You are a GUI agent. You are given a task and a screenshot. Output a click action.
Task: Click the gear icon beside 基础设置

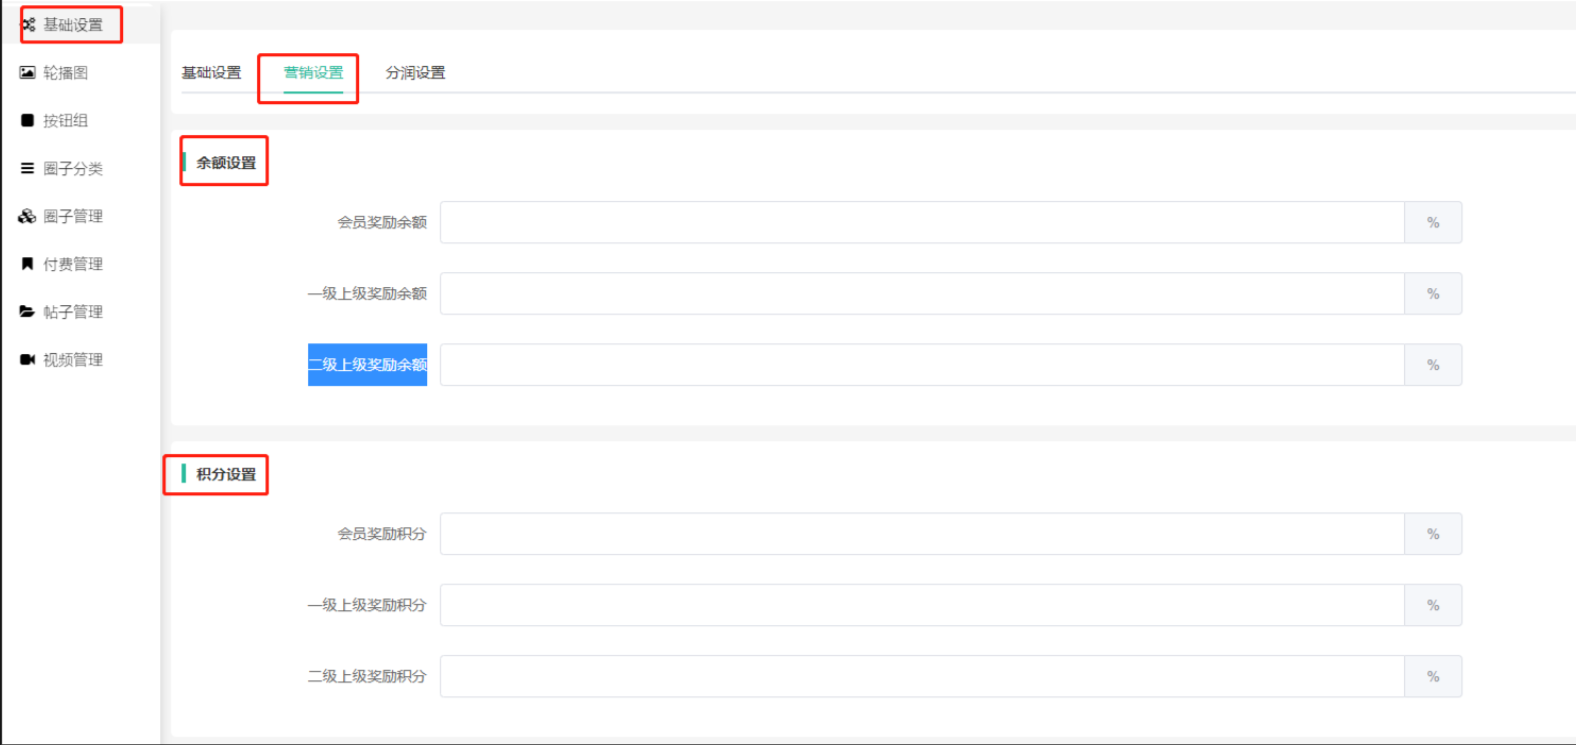[x=28, y=25]
